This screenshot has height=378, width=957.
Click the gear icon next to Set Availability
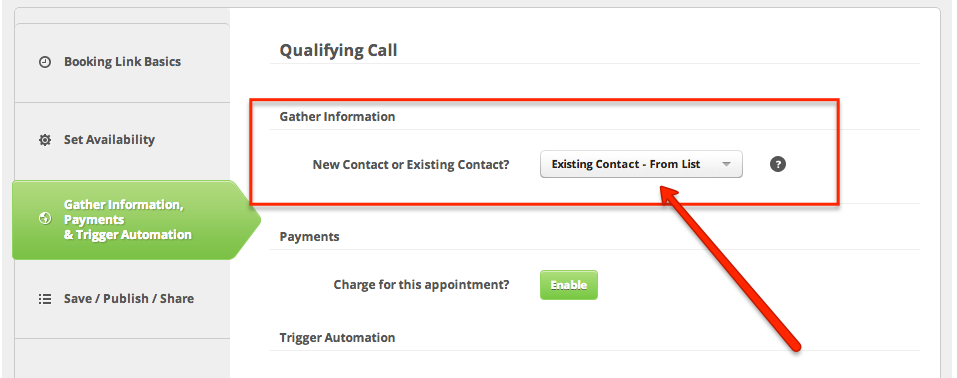click(x=45, y=140)
